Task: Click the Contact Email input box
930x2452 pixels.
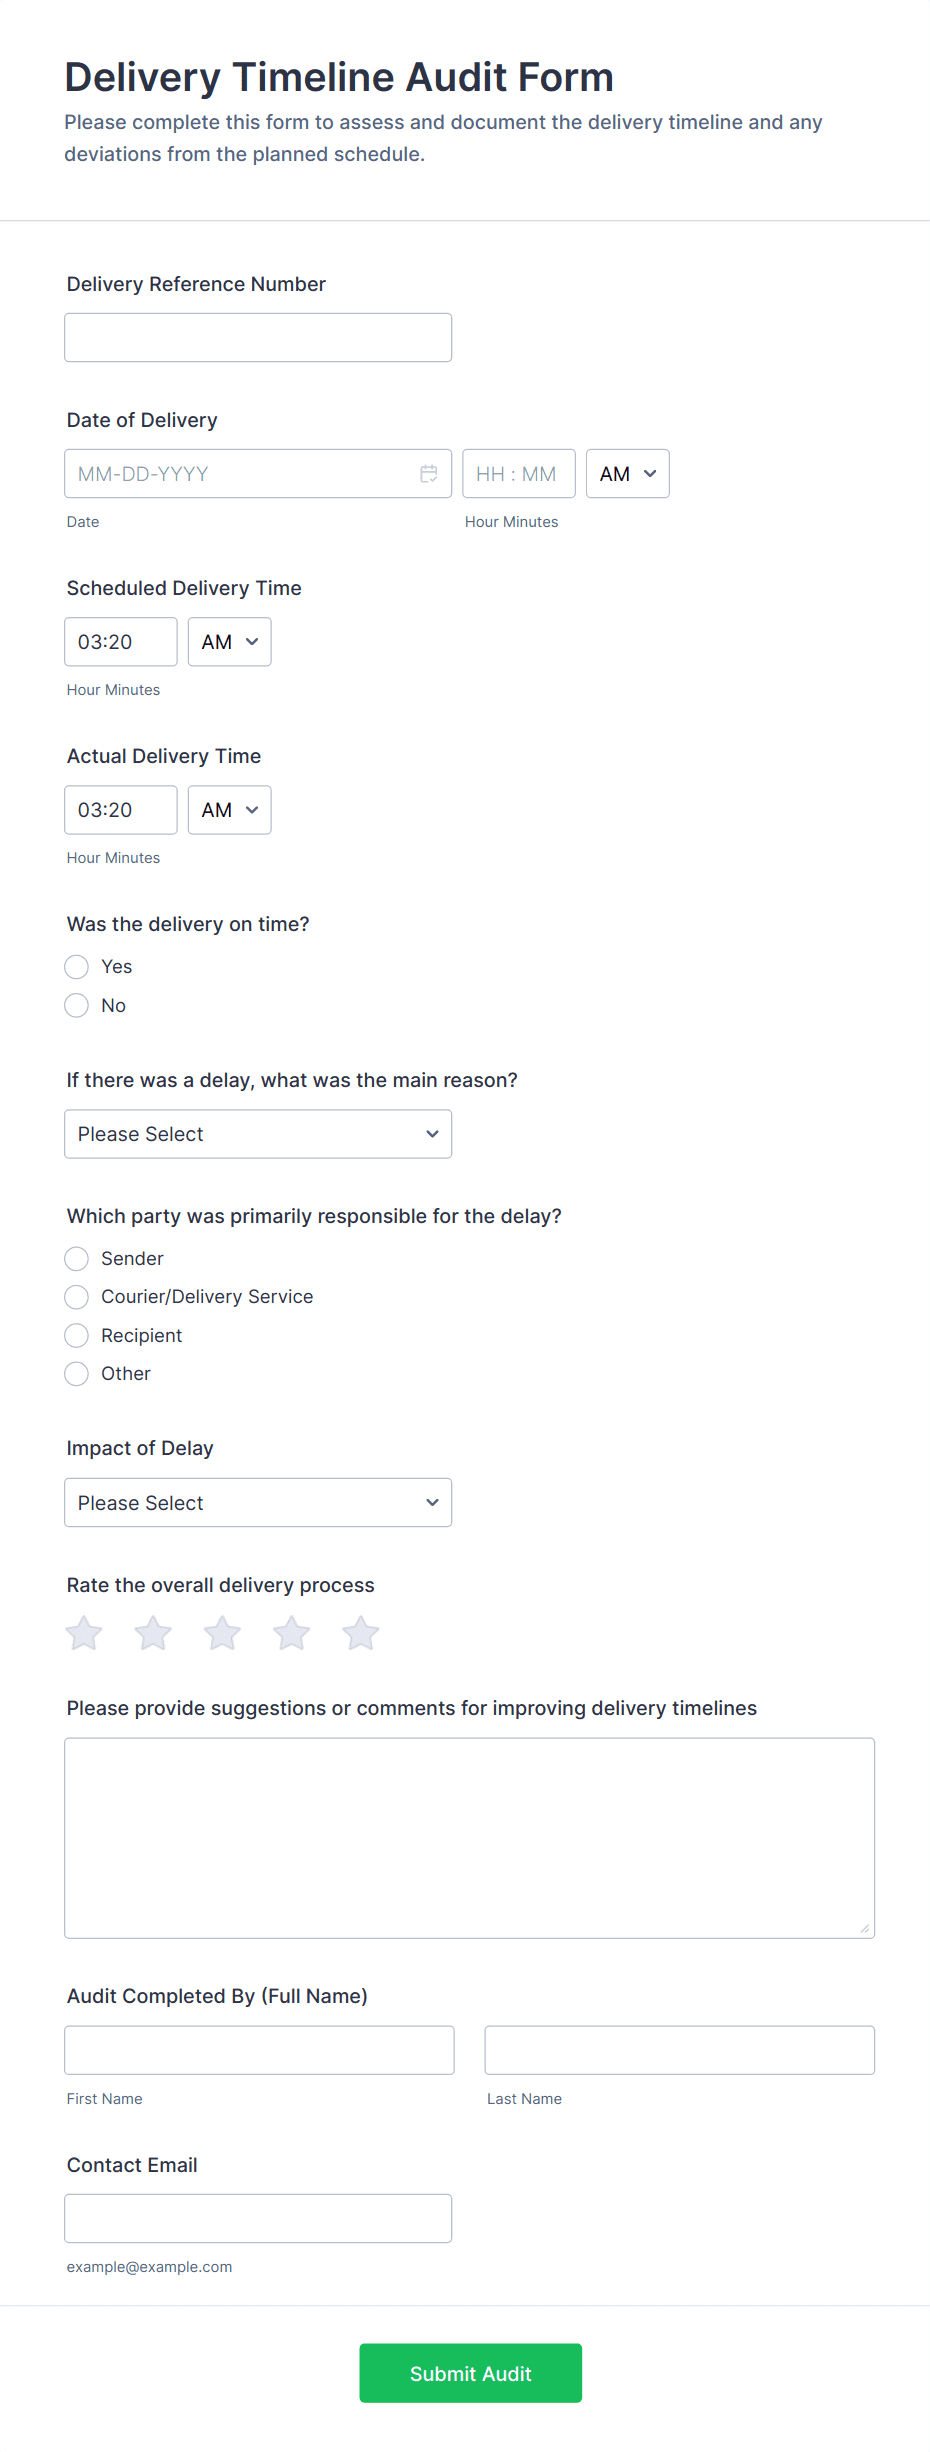Action: tap(258, 2219)
